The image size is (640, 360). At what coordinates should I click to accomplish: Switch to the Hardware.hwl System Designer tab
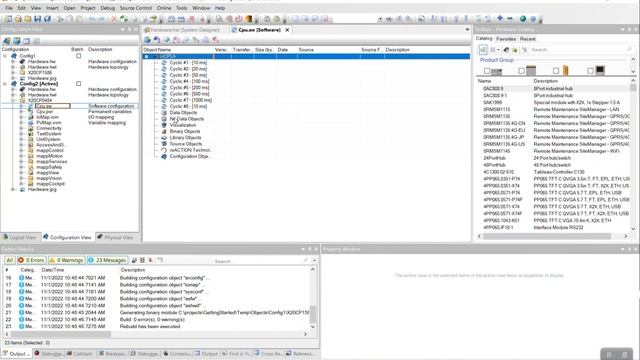182,30
